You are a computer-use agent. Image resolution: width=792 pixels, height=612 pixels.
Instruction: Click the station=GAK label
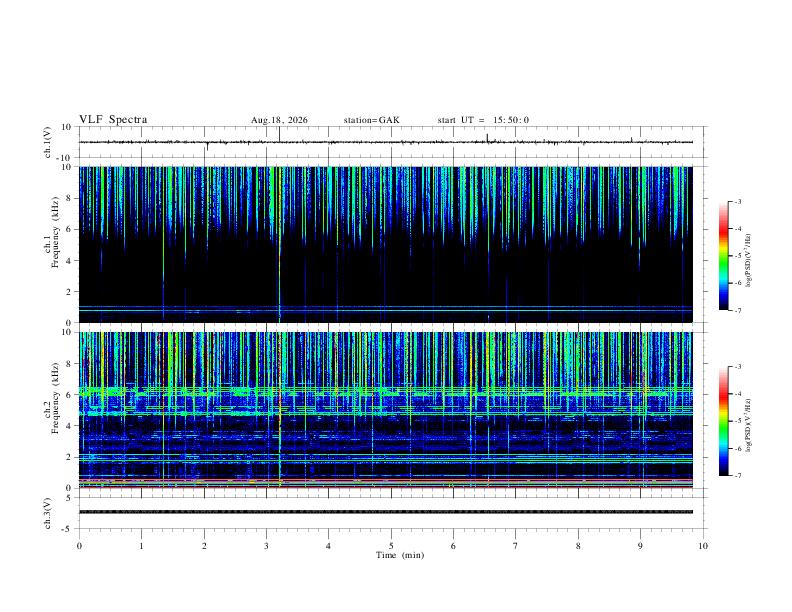click(x=371, y=120)
